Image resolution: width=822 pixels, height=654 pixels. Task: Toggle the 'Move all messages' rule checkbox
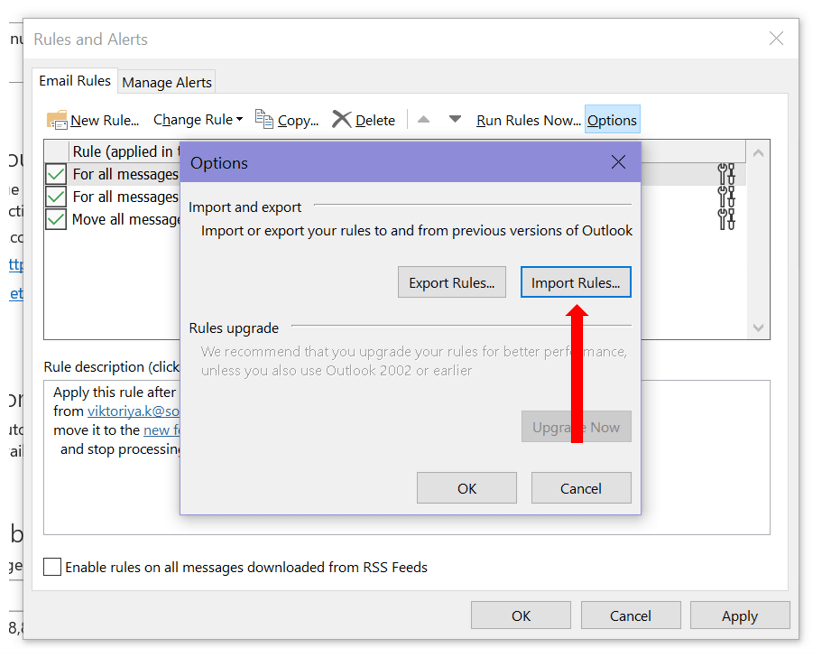click(x=56, y=219)
